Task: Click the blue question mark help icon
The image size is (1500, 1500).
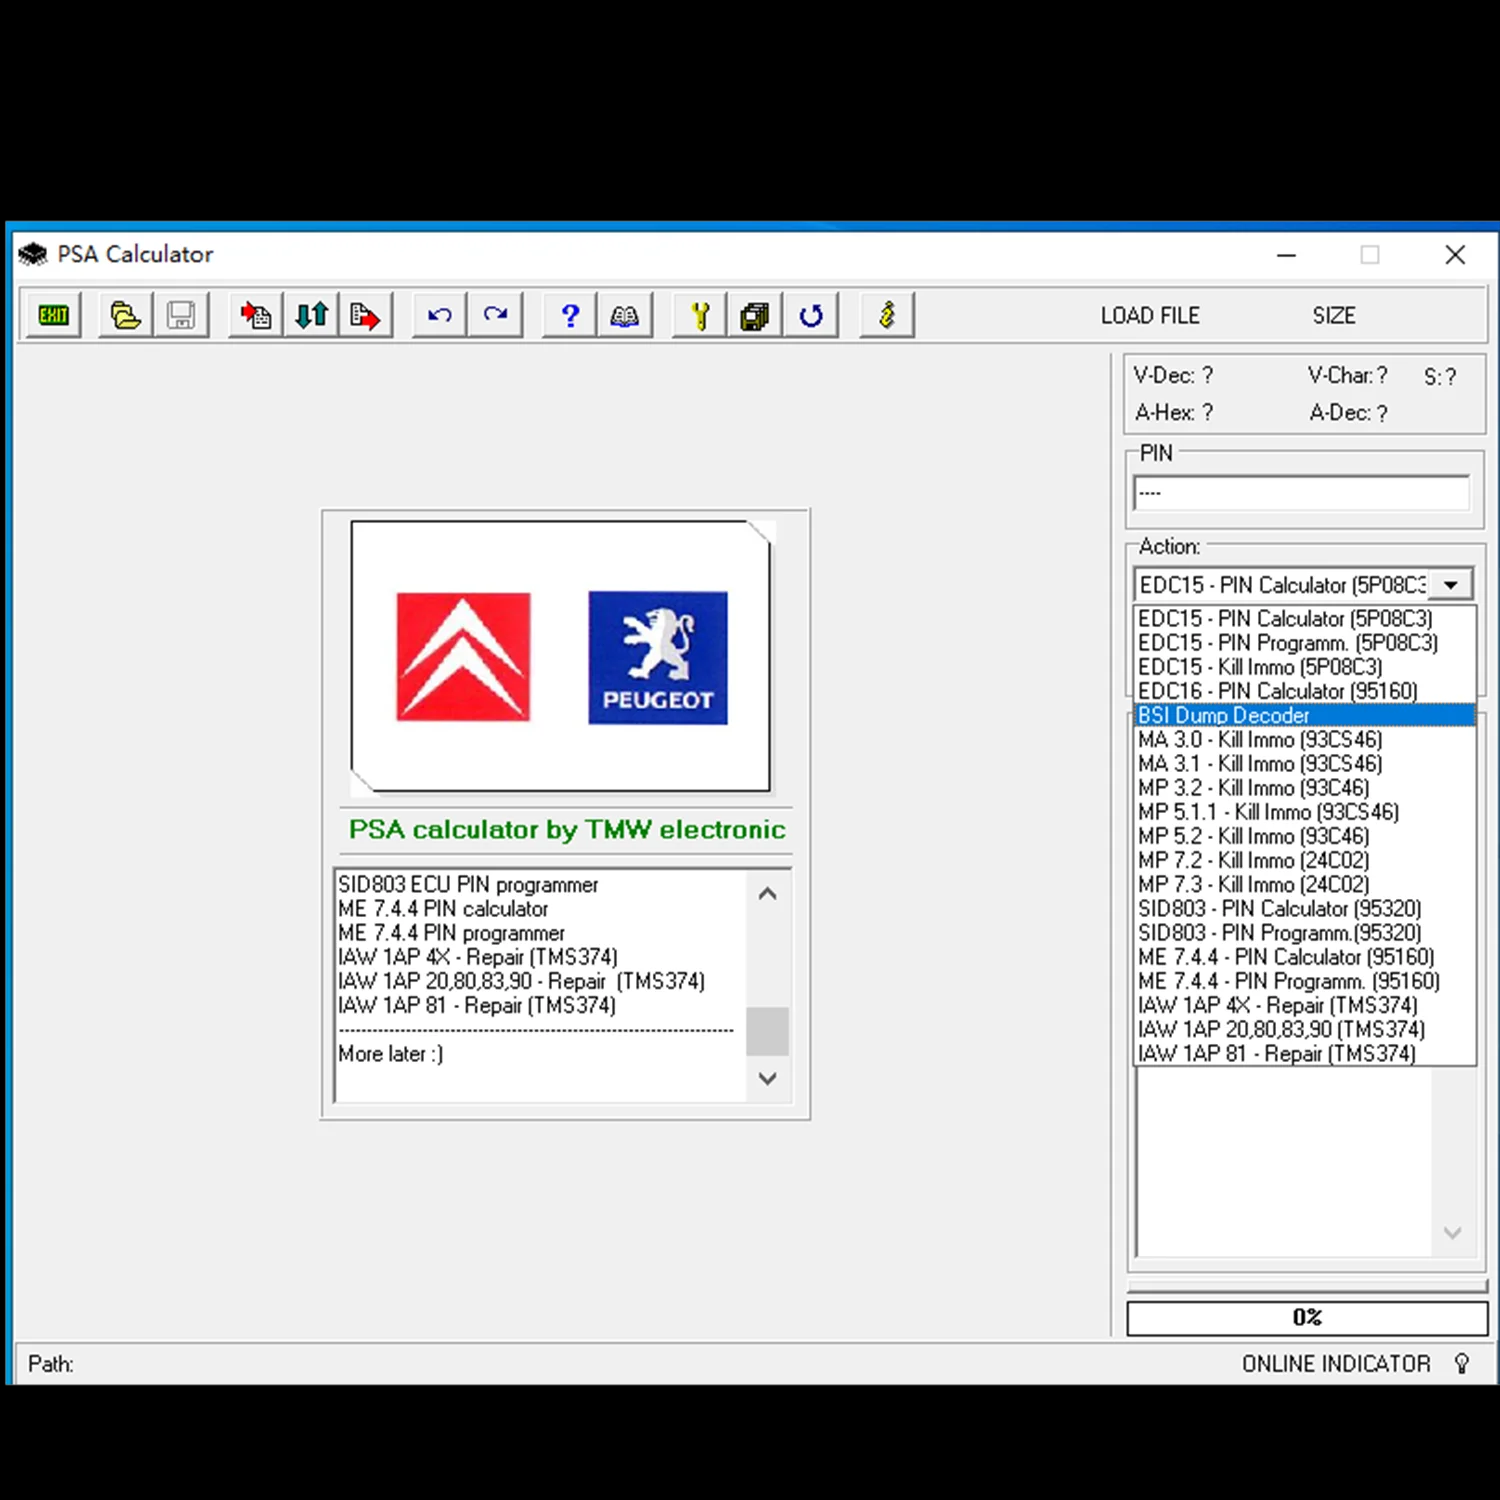Action: (x=570, y=316)
